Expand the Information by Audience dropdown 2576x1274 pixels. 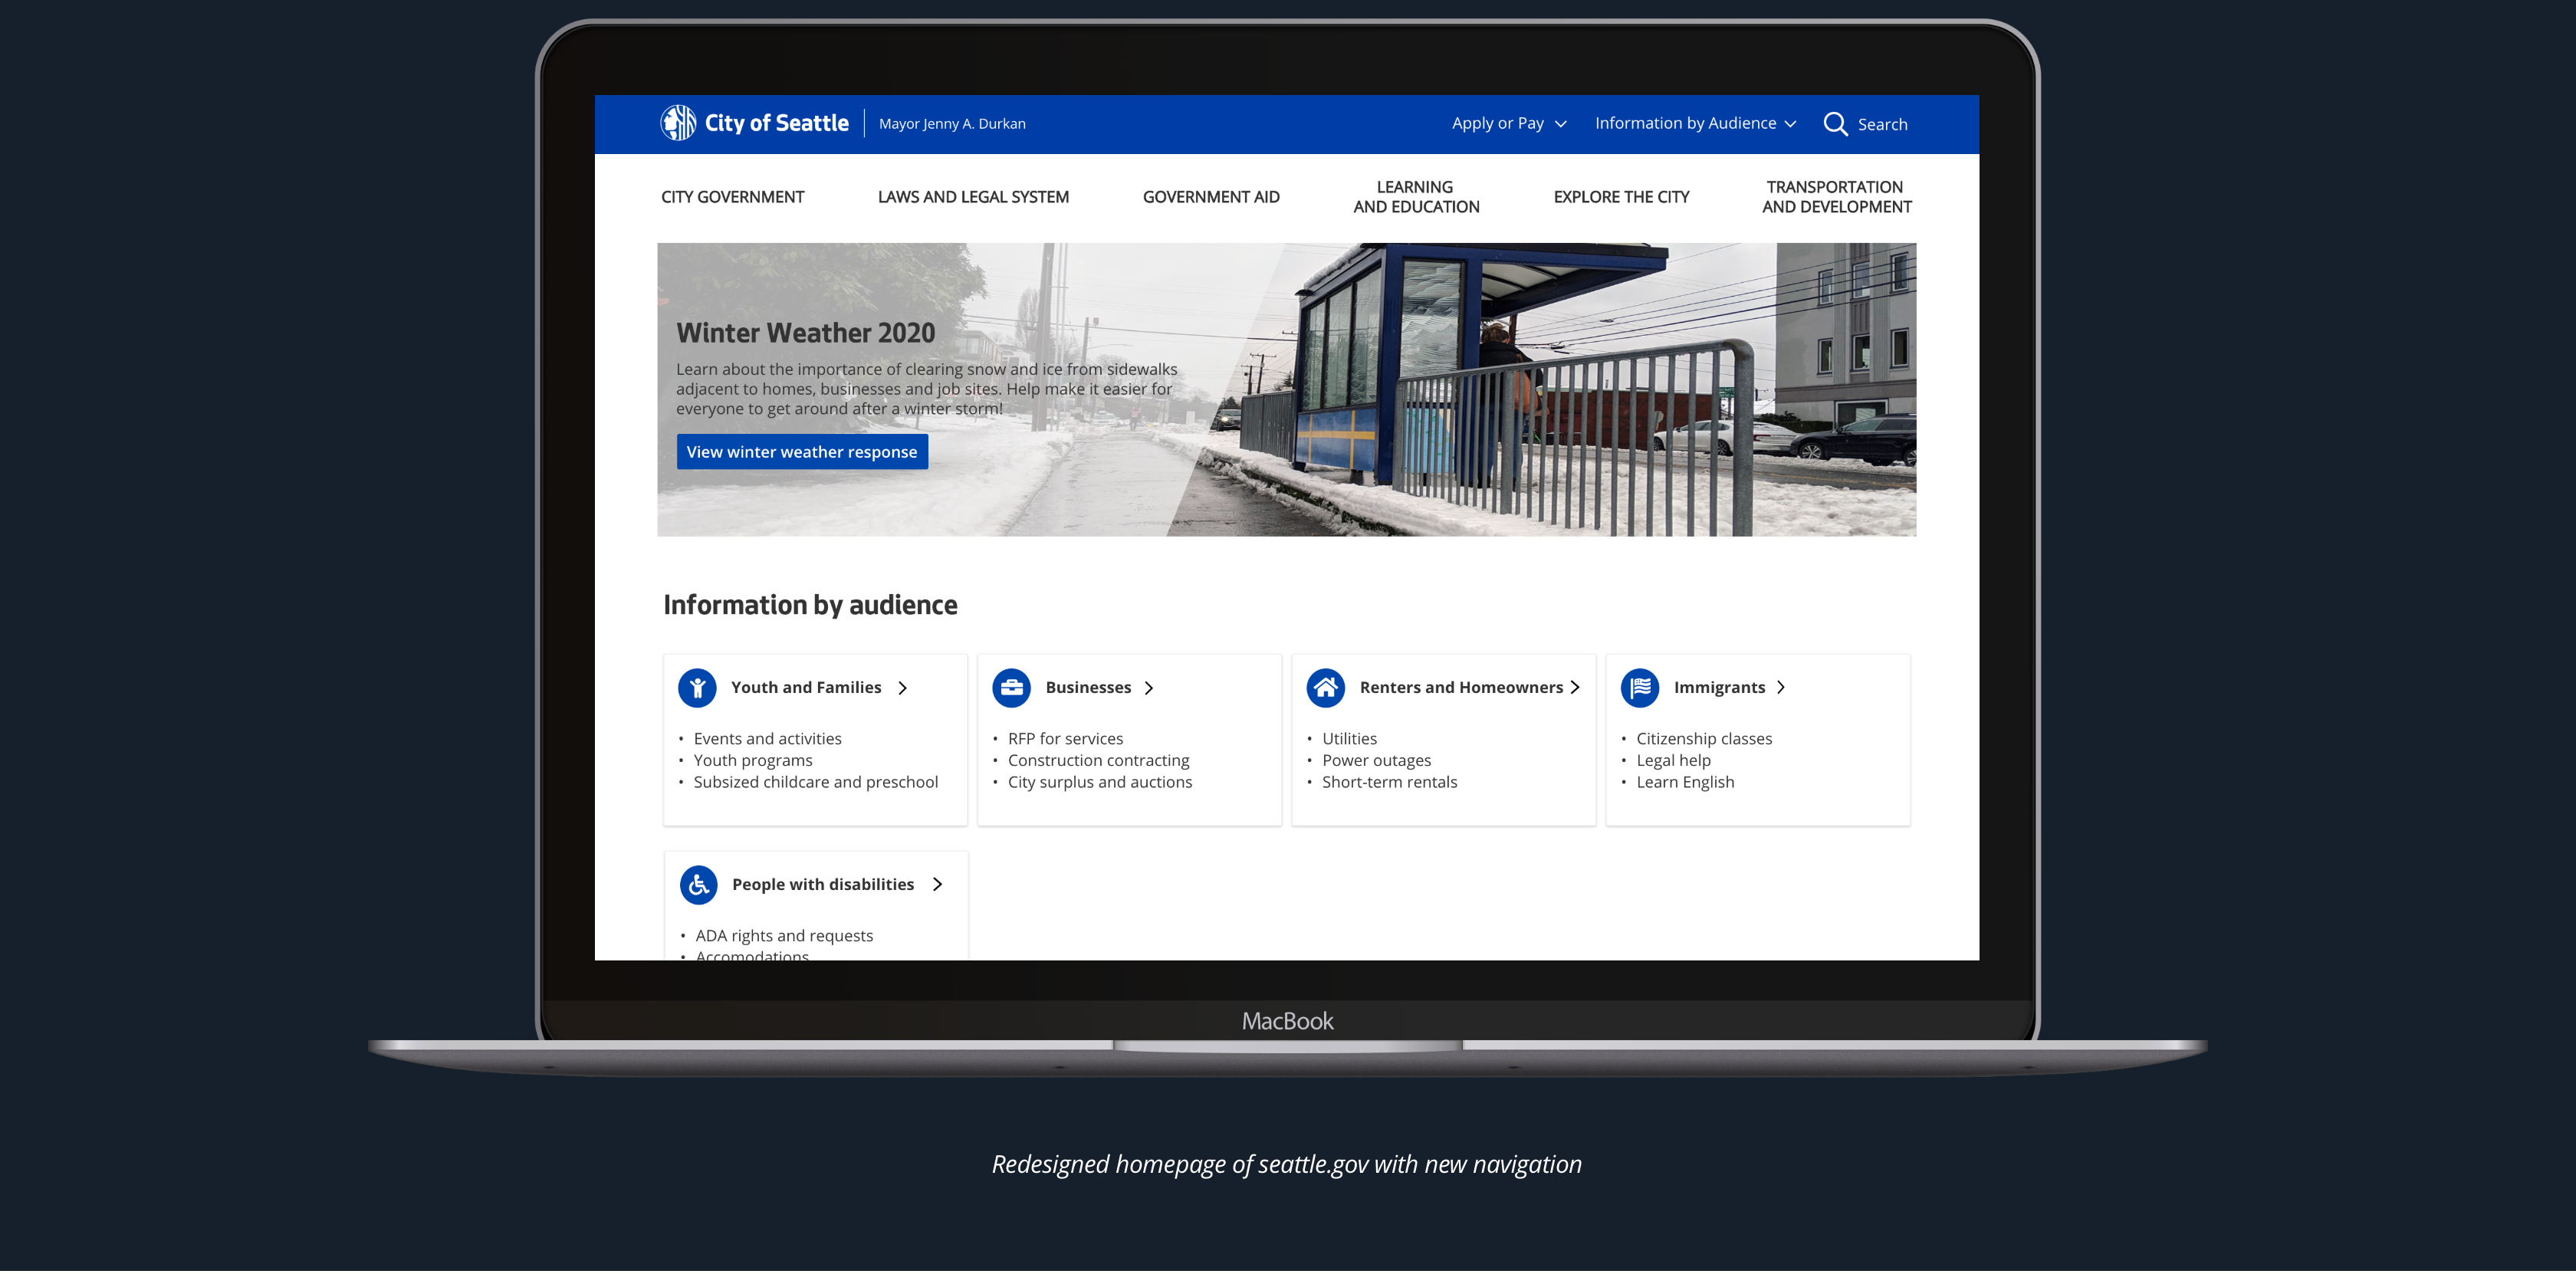tap(1694, 124)
